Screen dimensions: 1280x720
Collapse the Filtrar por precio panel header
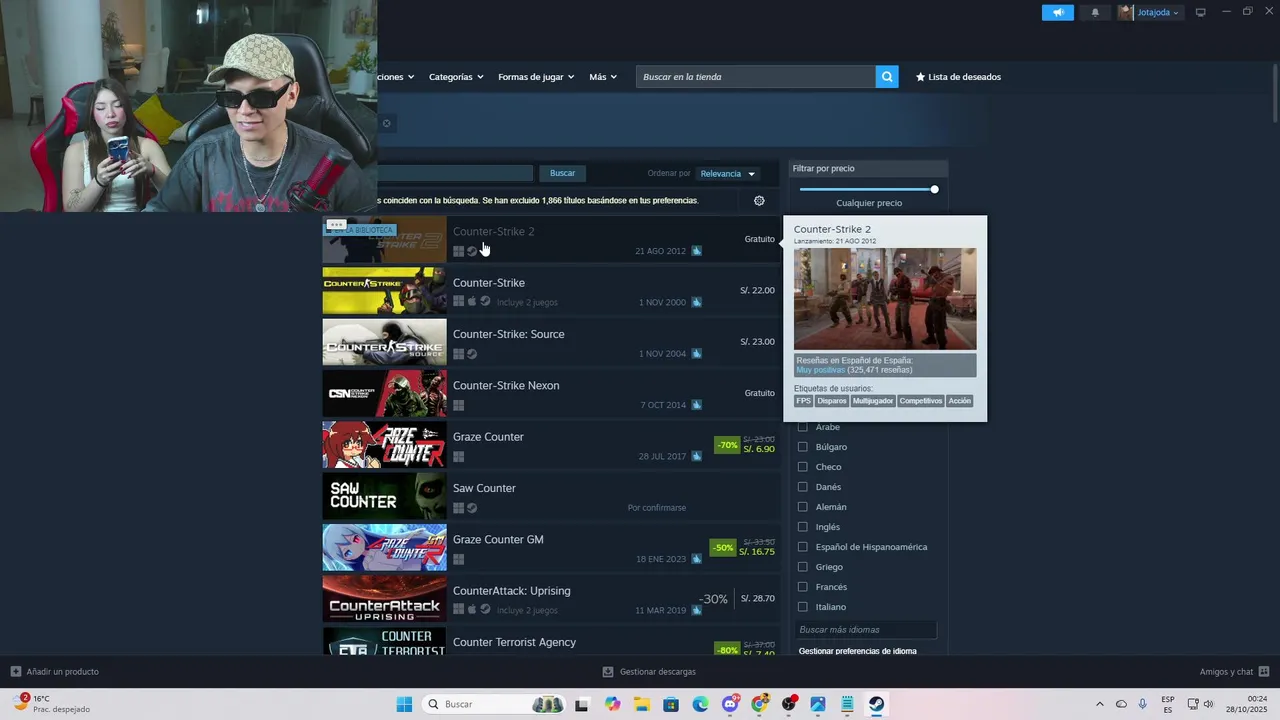[868, 168]
